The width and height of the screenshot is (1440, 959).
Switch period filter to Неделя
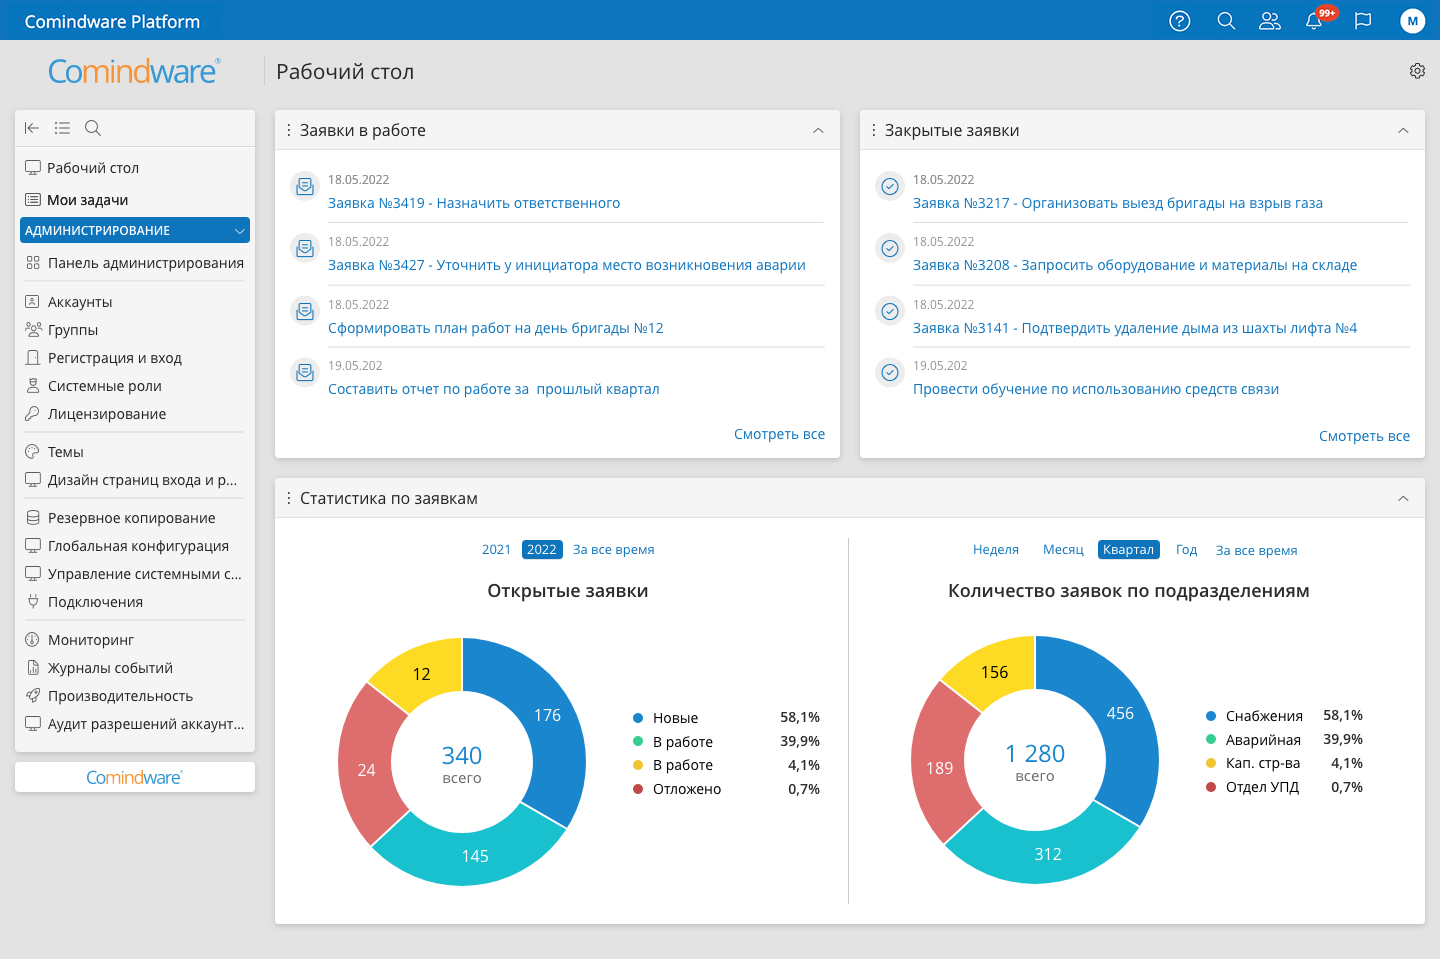point(995,550)
